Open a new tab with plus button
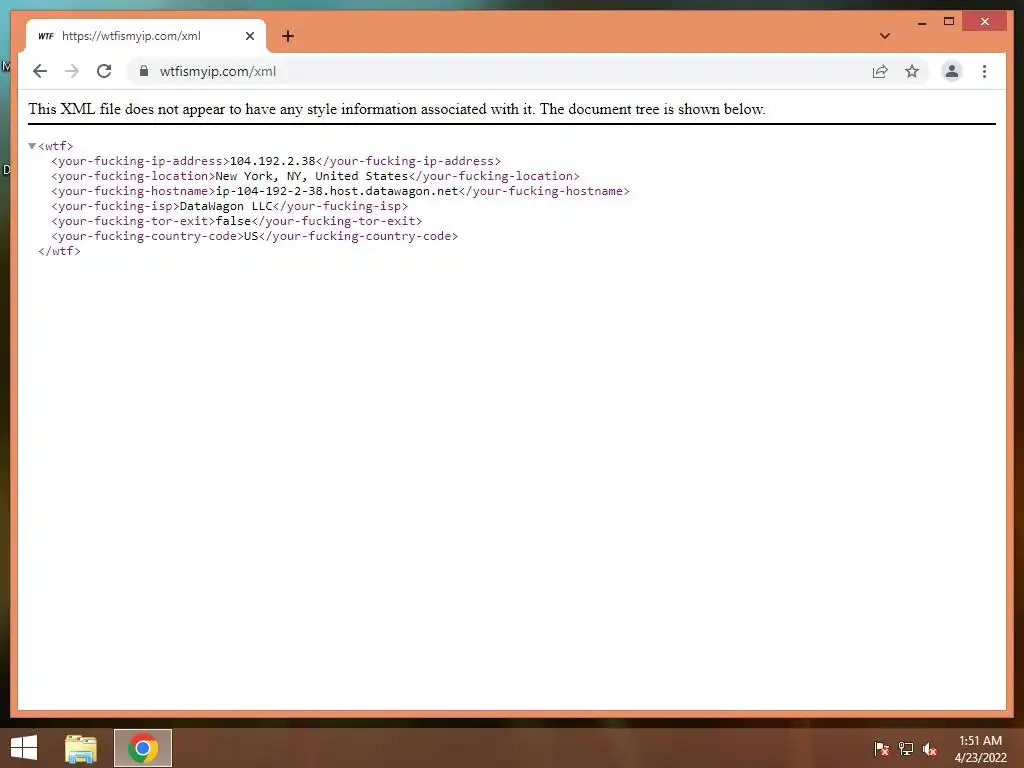Viewport: 1024px width, 768px height. pos(288,36)
